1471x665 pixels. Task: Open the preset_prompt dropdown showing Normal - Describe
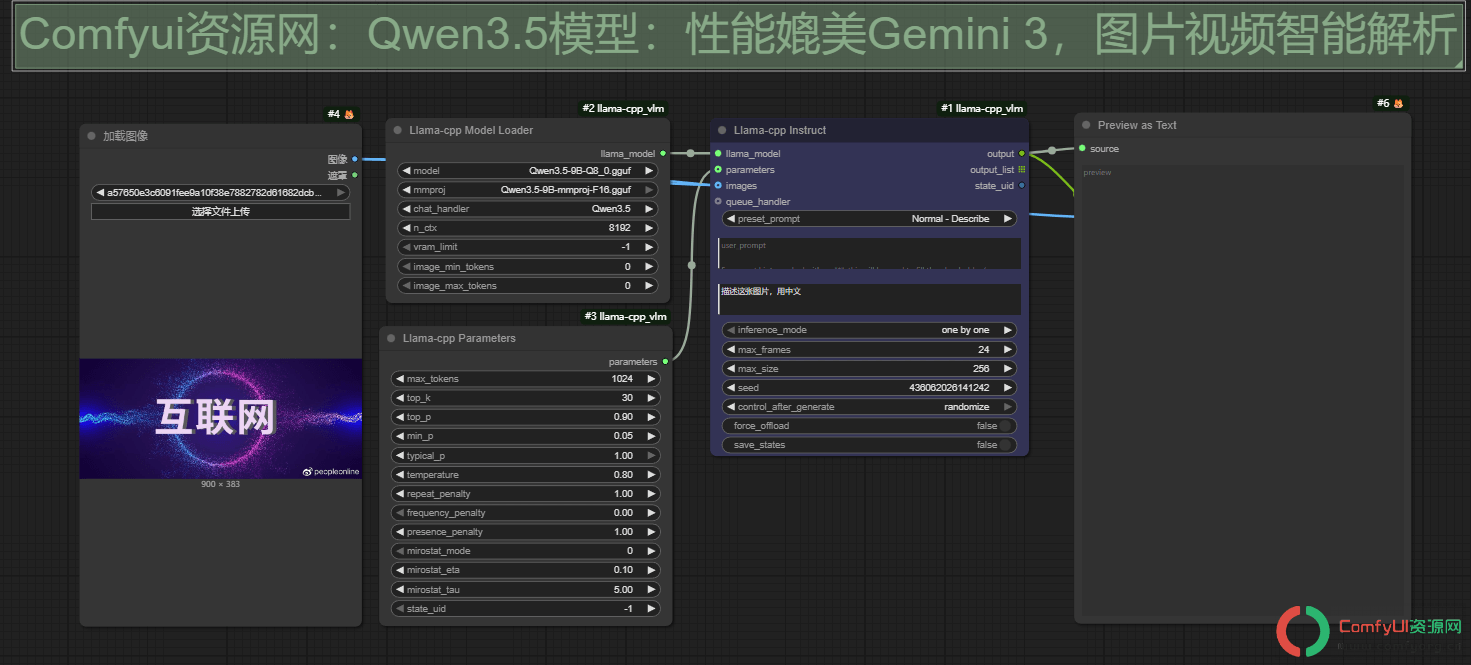click(x=869, y=219)
